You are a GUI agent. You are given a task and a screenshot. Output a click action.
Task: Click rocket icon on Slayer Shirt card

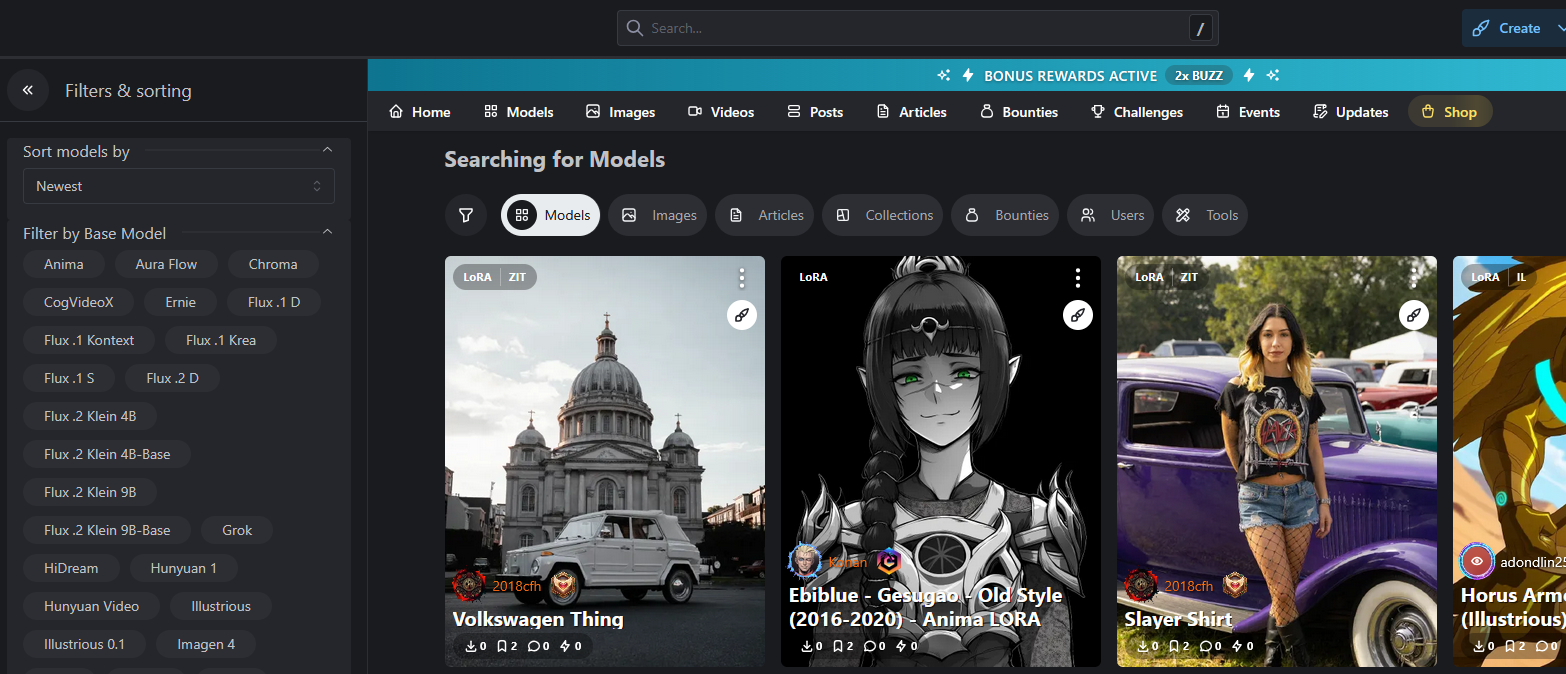[x=1413, y=315]
